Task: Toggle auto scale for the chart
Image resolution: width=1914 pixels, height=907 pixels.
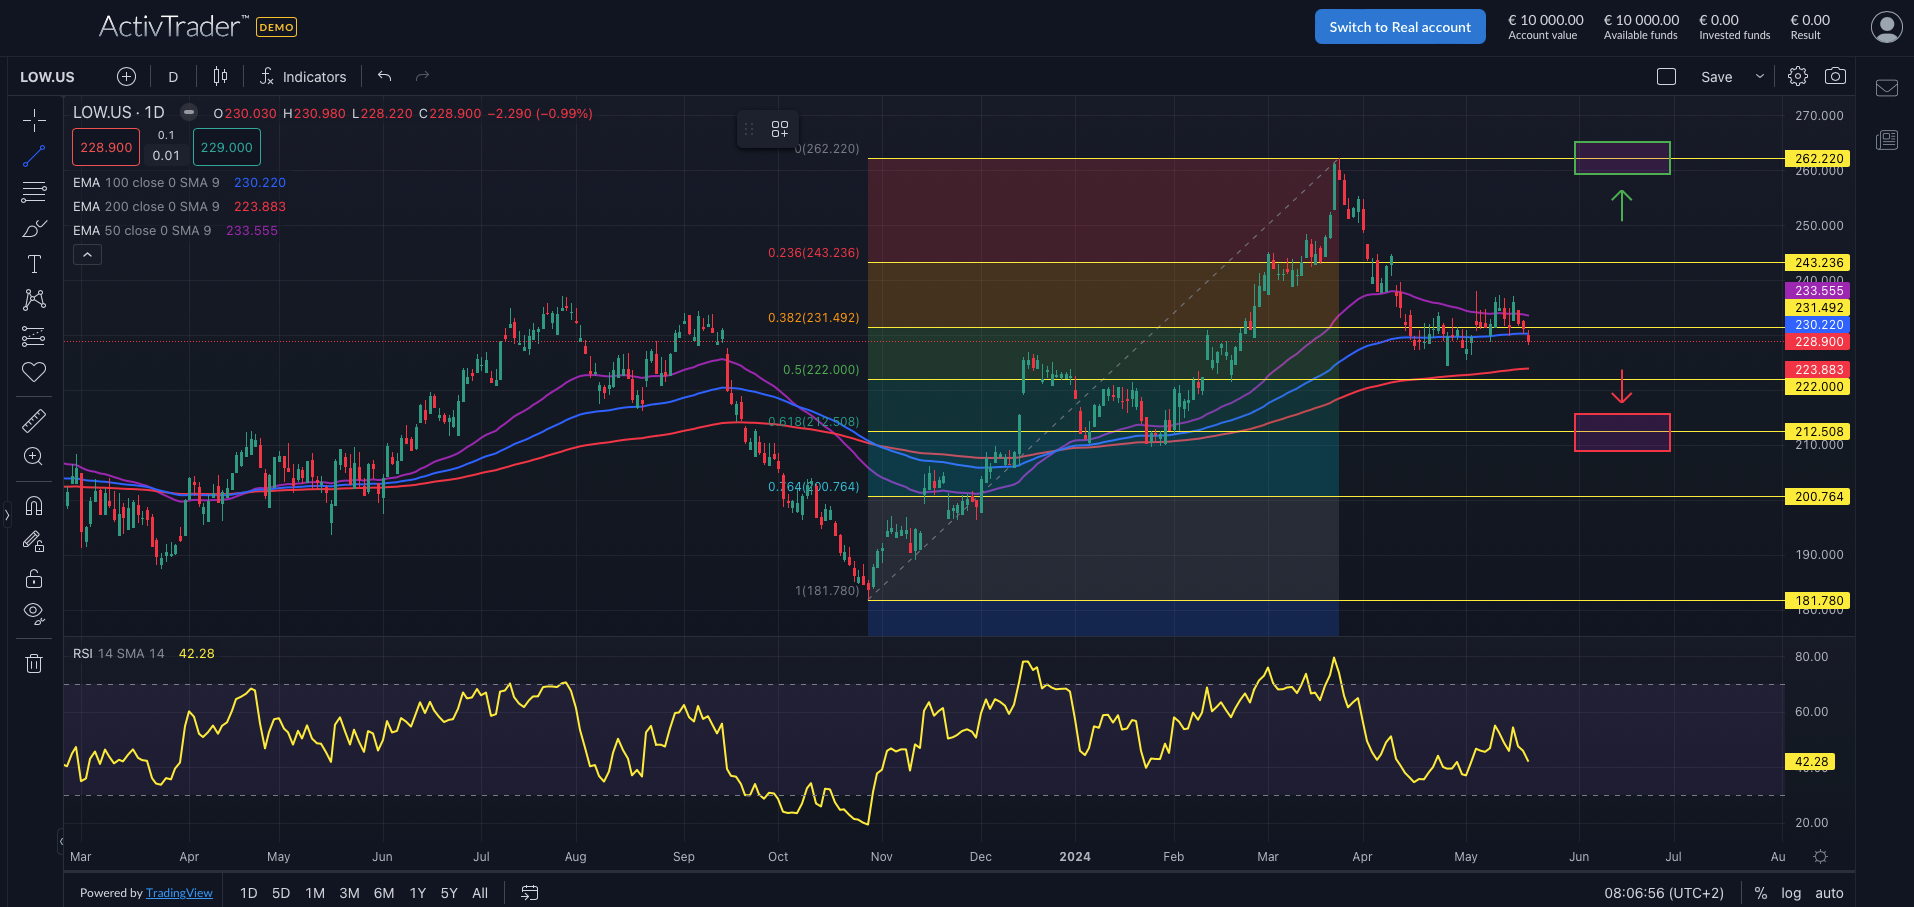Action: [1829, 893]
